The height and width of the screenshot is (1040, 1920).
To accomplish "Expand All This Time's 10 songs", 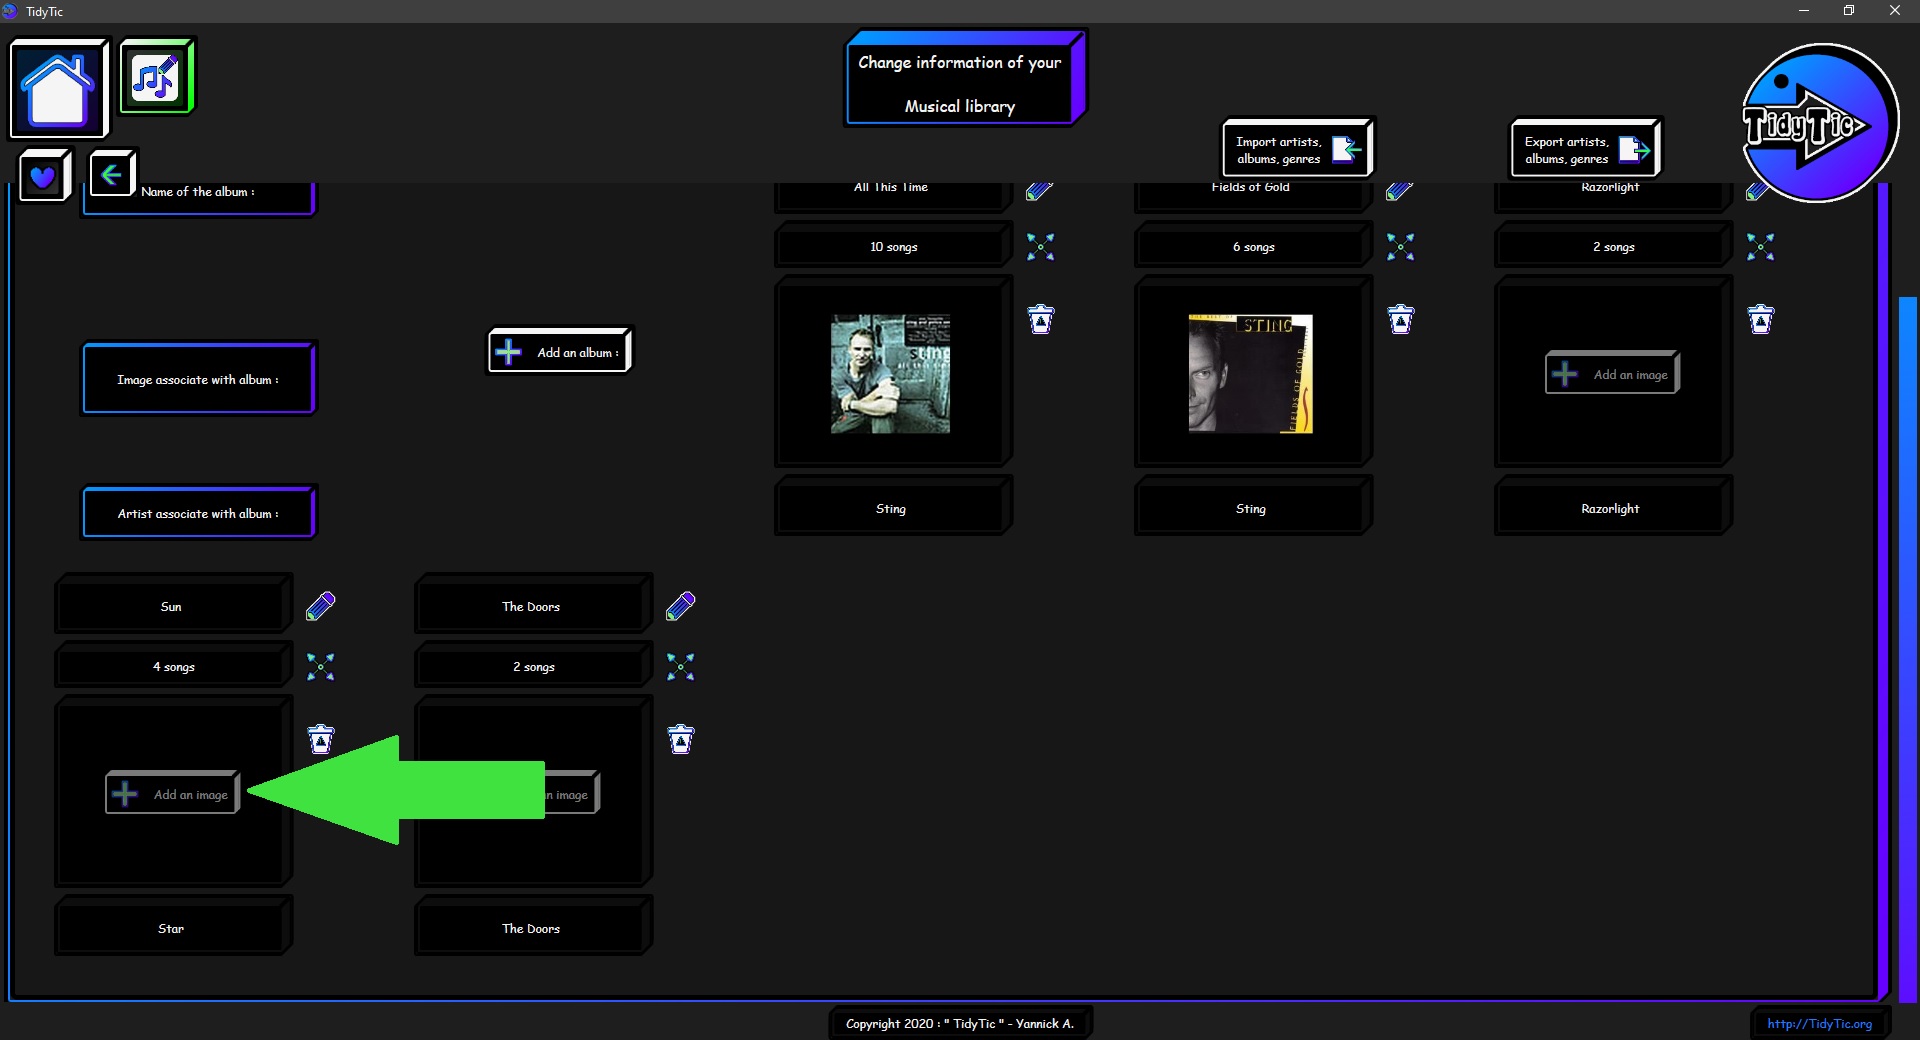I will [x=1041, y=246].
